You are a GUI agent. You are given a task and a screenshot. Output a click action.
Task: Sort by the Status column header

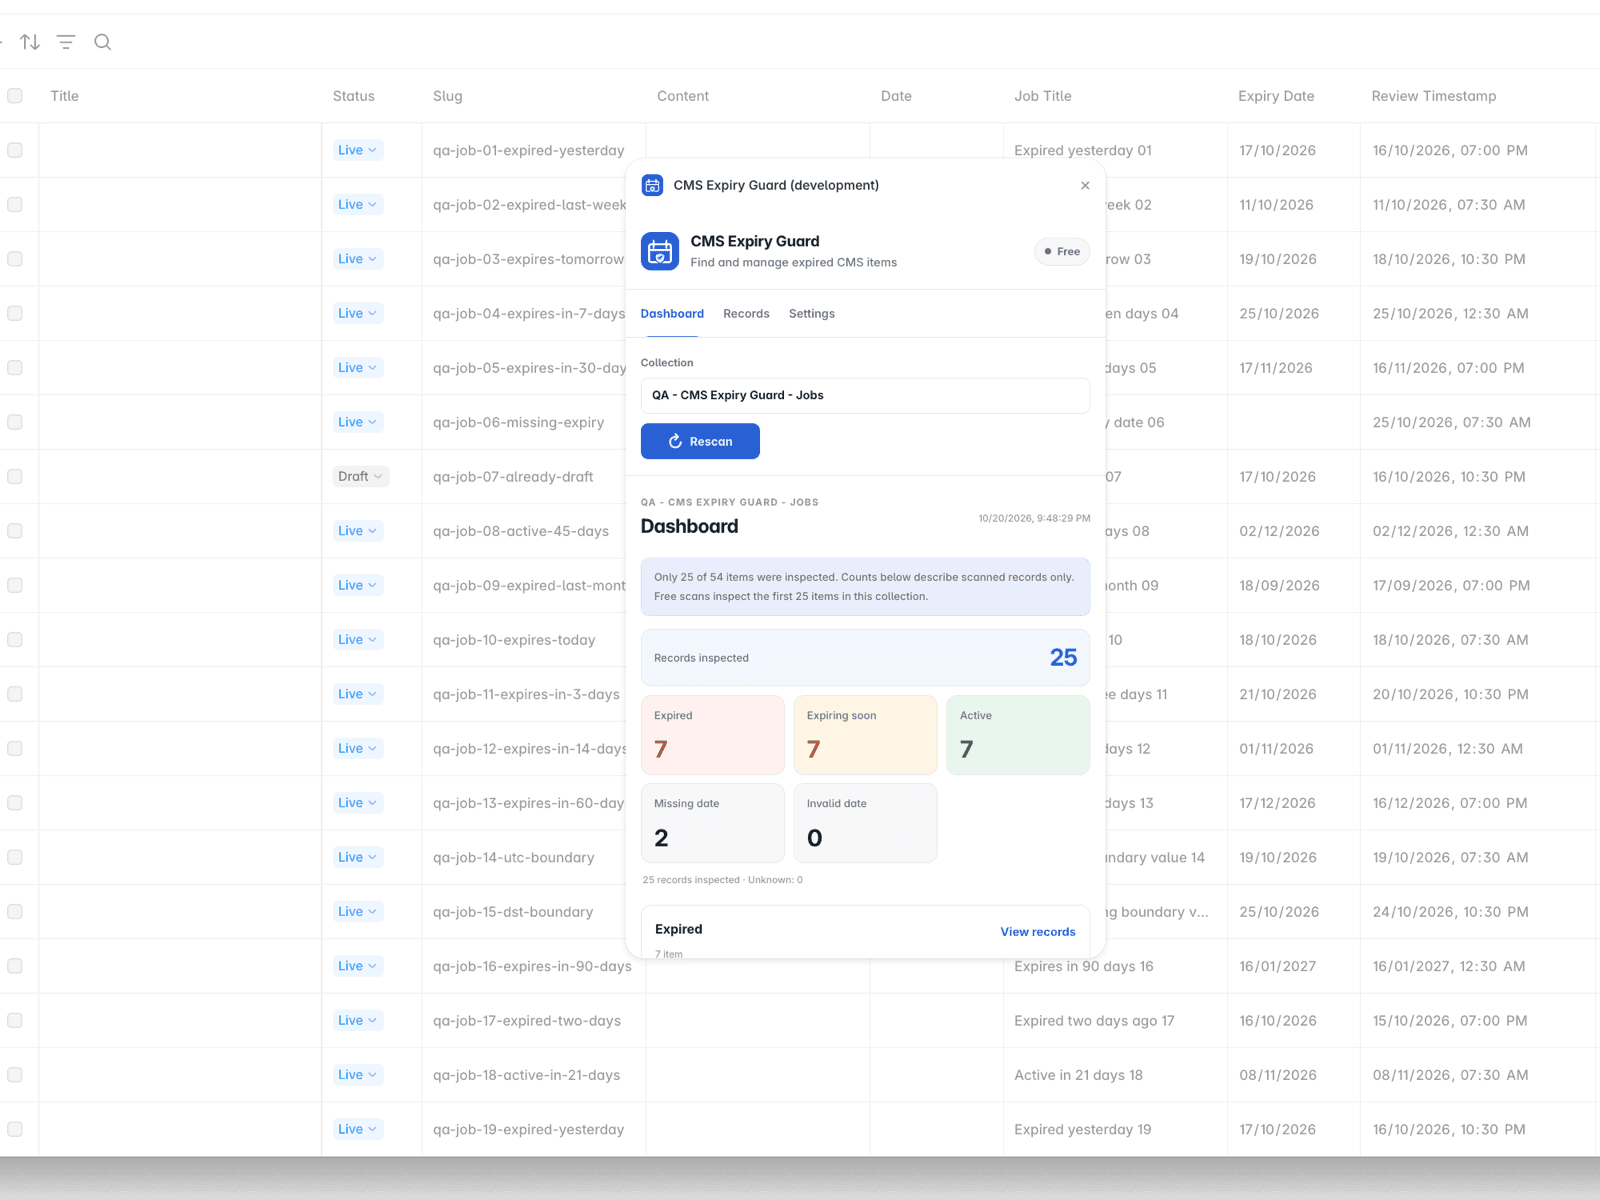point(354,96)
